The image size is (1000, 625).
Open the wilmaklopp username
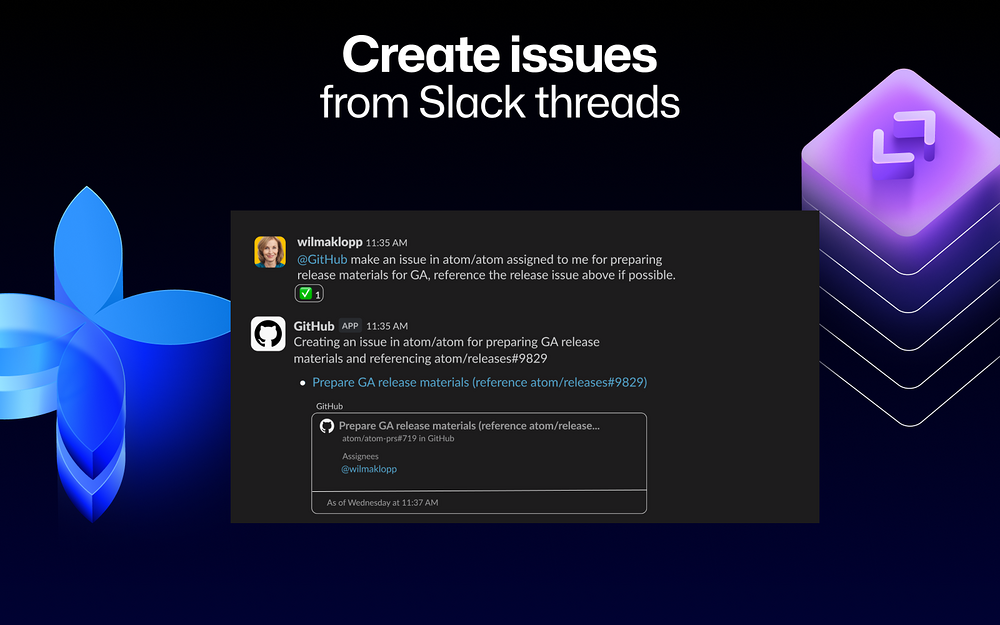[x=329, y=242]
